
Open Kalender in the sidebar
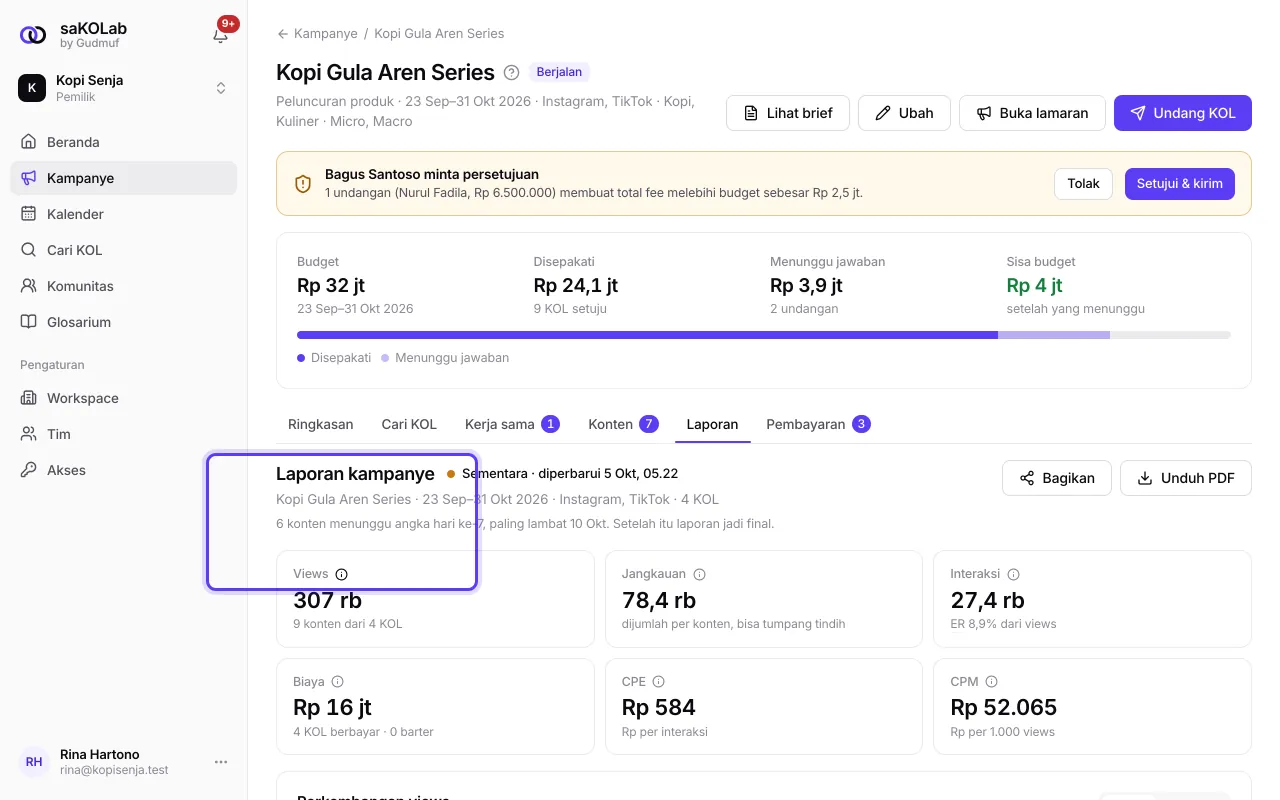(x=124, y=214)
